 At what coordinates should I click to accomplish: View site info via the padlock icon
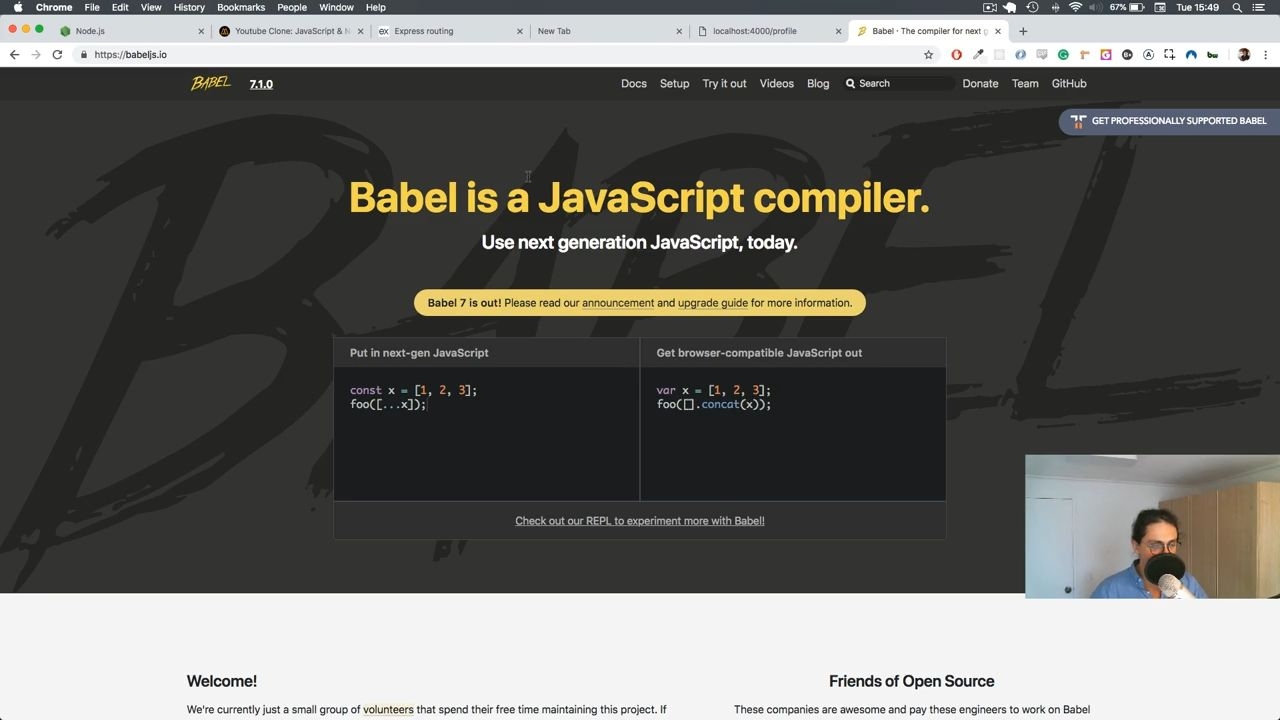click(x=84, y=55)
